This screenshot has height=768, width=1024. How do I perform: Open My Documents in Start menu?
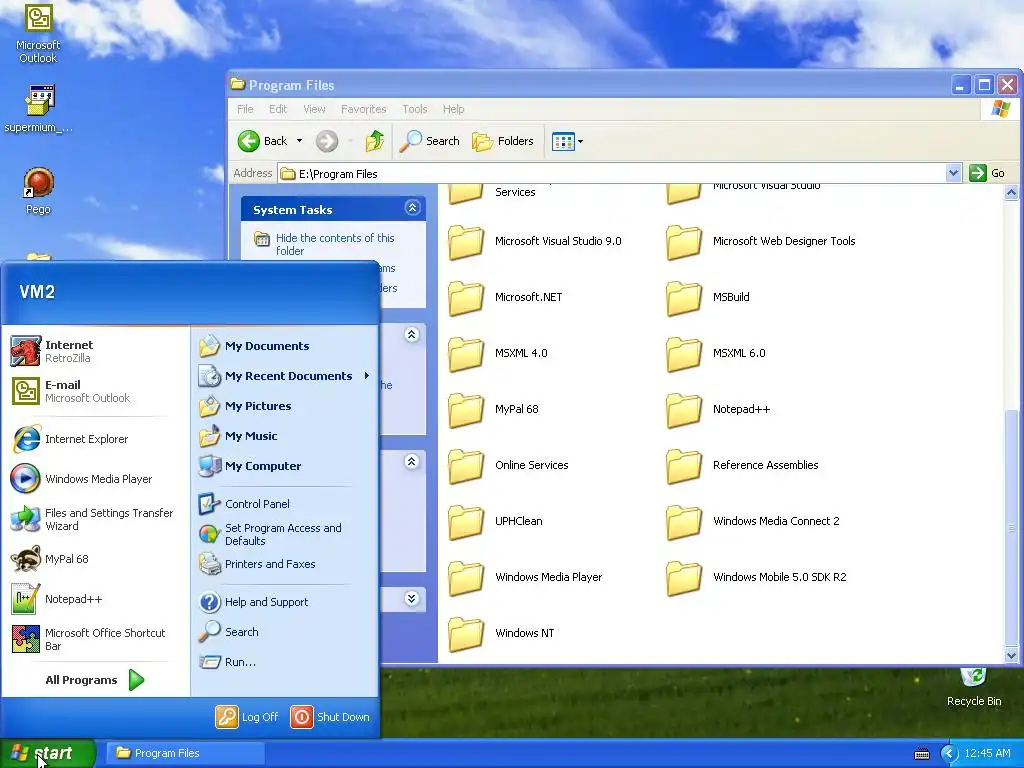[285, 346]
